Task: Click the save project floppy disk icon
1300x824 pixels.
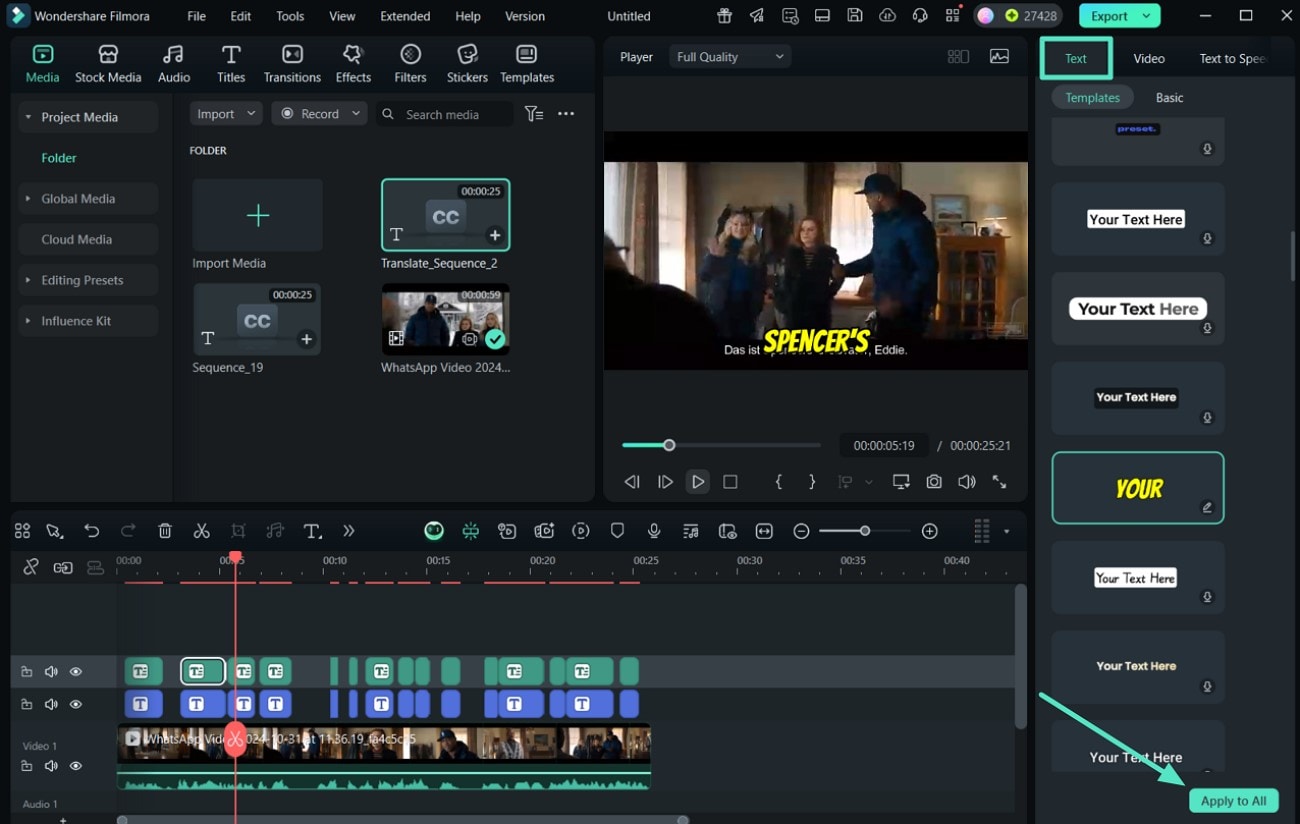Action: tap(854, 16)
